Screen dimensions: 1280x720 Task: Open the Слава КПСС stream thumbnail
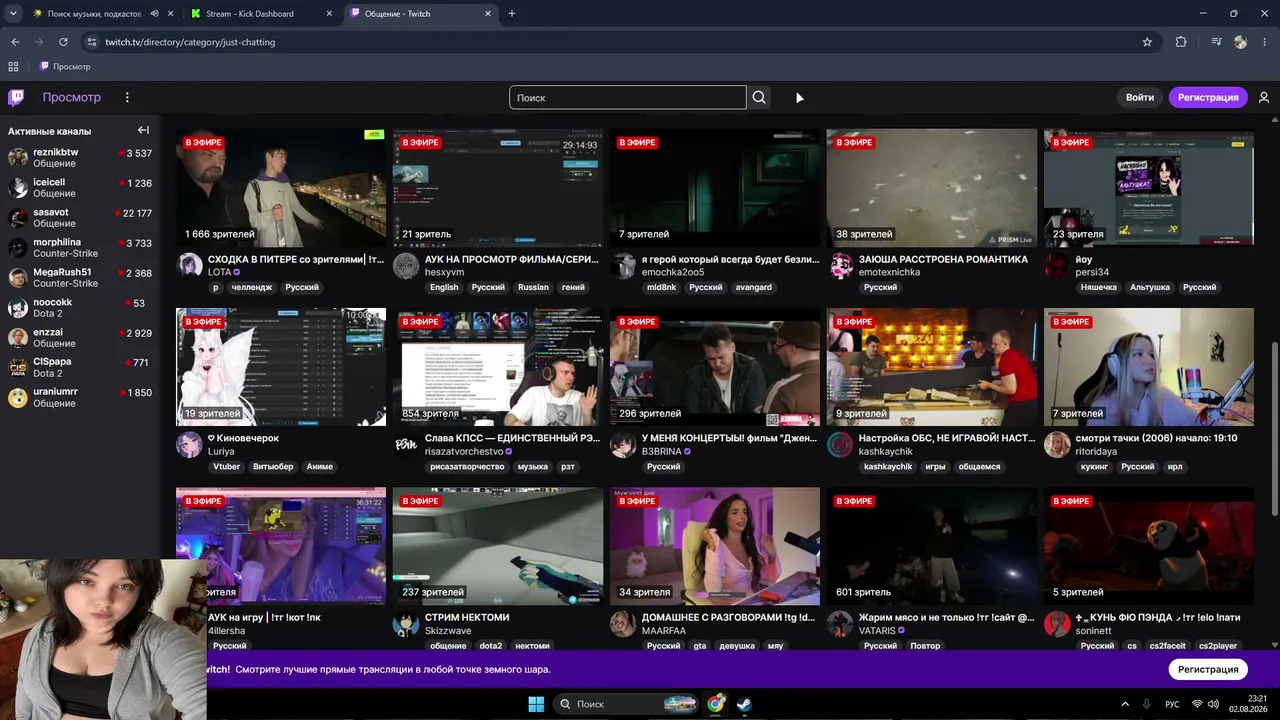point(498,367)
